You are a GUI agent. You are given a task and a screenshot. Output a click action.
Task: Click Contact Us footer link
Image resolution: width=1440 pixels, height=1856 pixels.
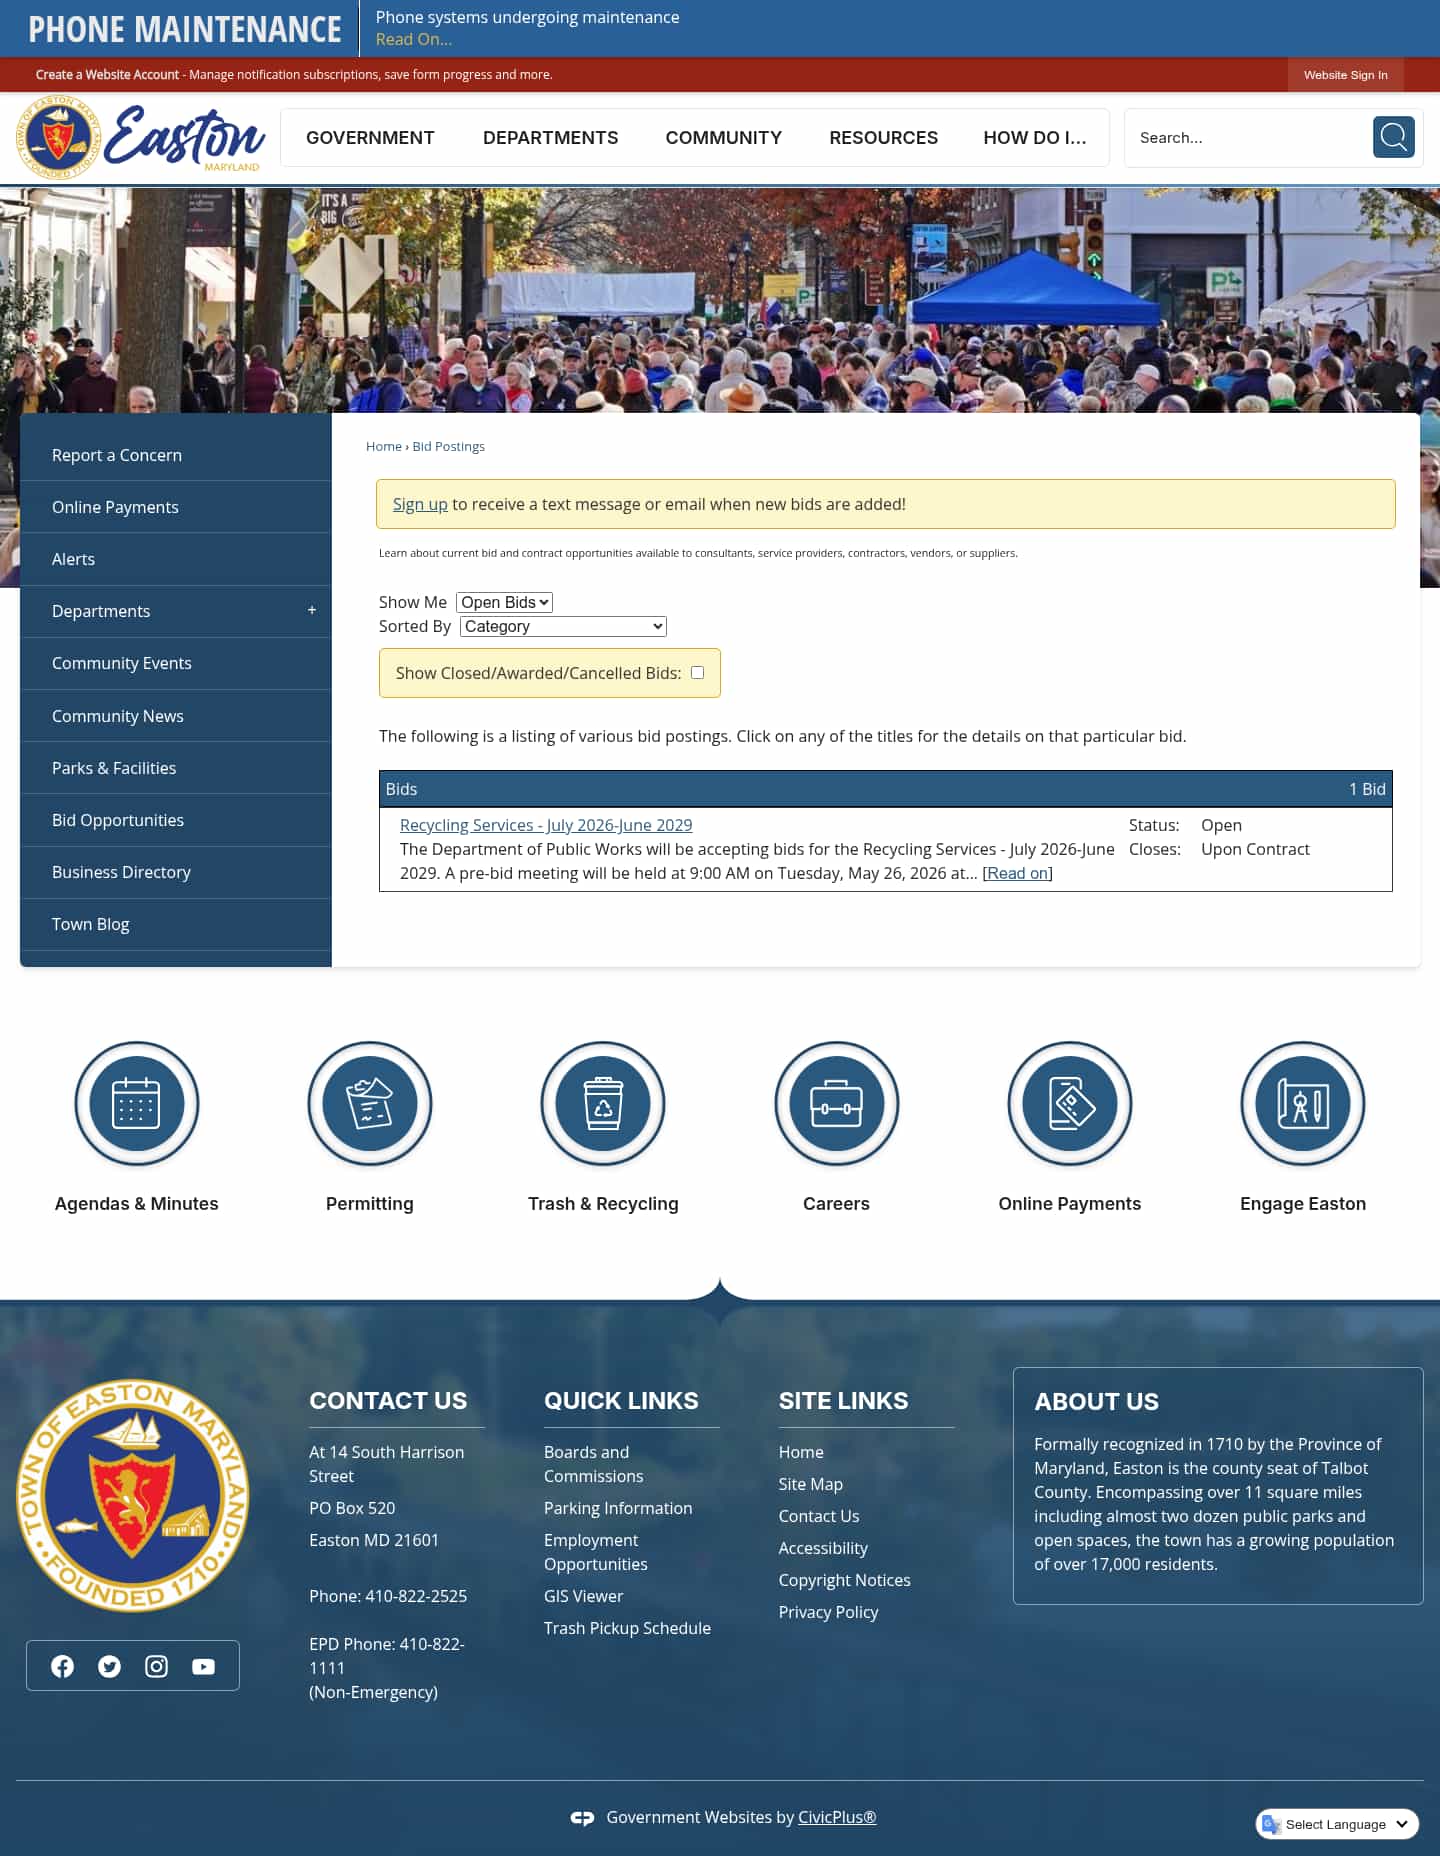[819, 1516]
